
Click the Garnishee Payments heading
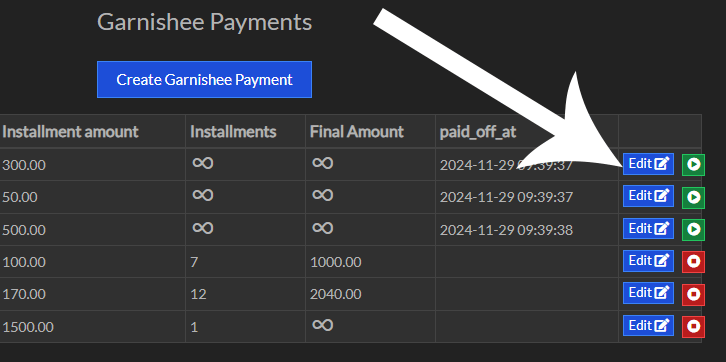tap(204, 22)
